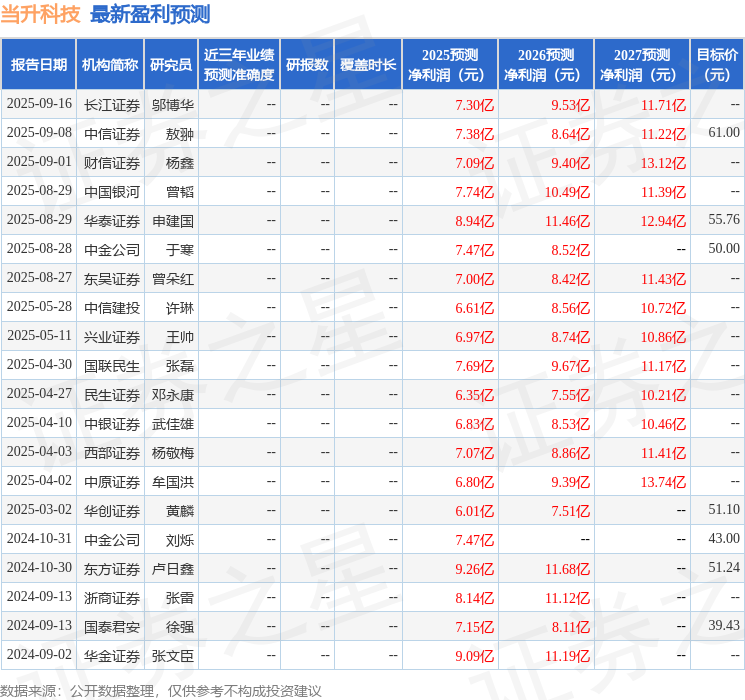The height and width of the screenshot is (700, 745).
Task: Click the 9.26亿 profit value
Action: coord(474,569)
